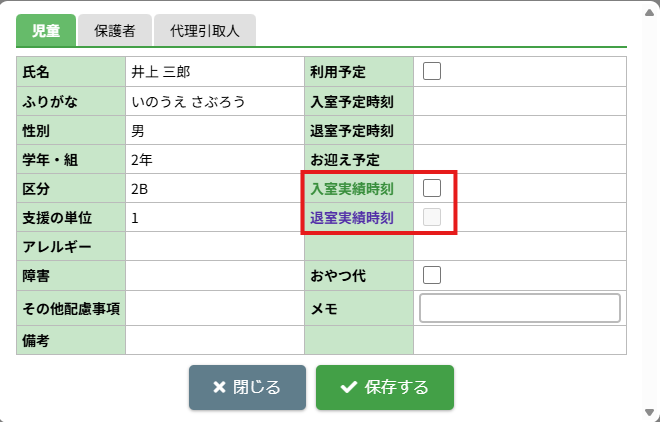Click the grade value 2年

pyautogui.click(x=141, y=160)
